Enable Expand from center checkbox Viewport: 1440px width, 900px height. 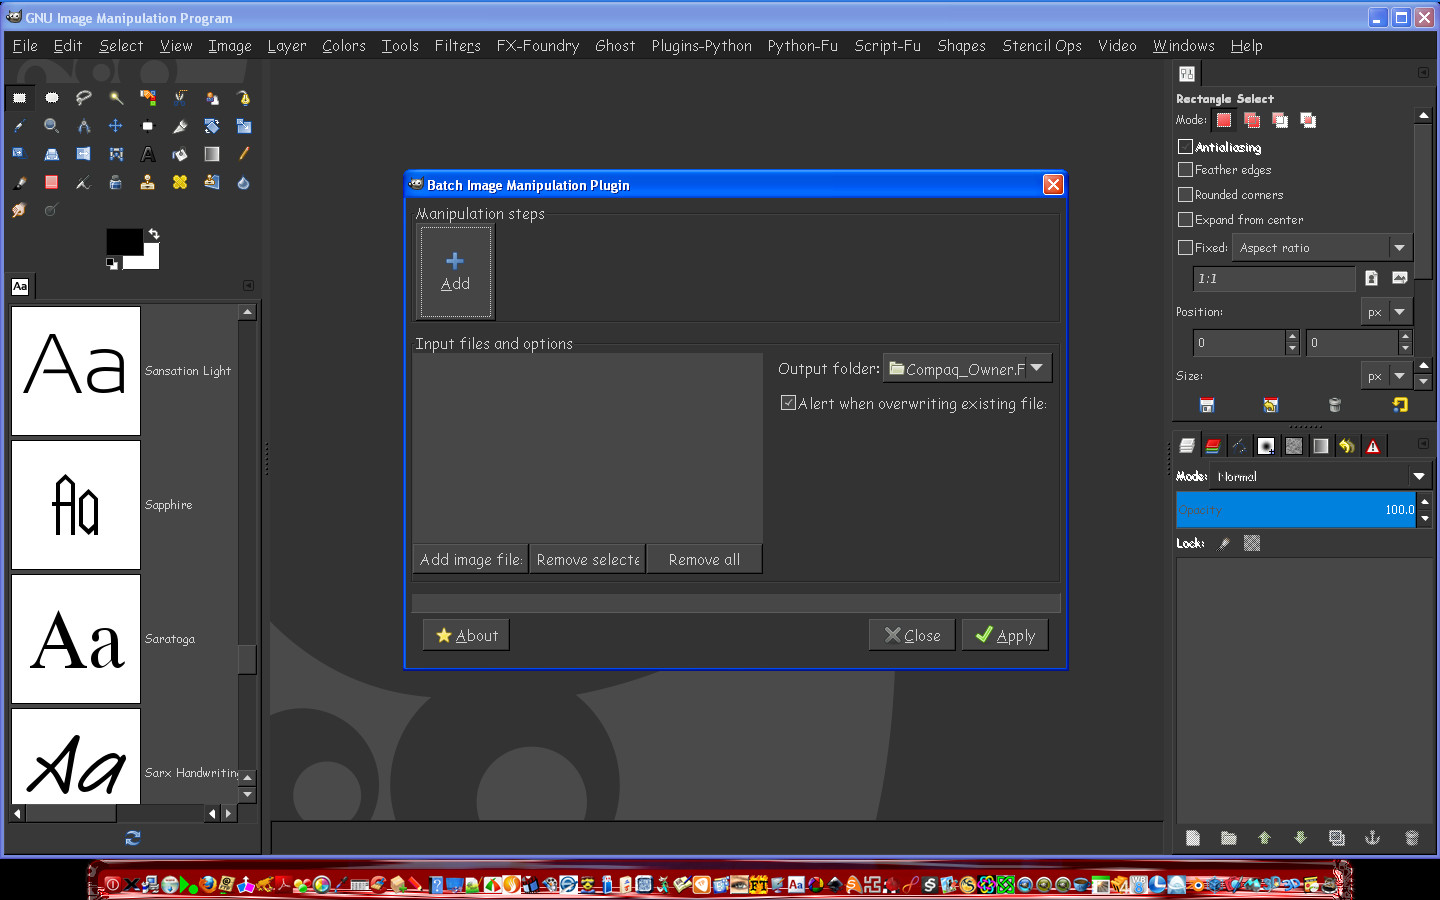tap(1185, 220)
